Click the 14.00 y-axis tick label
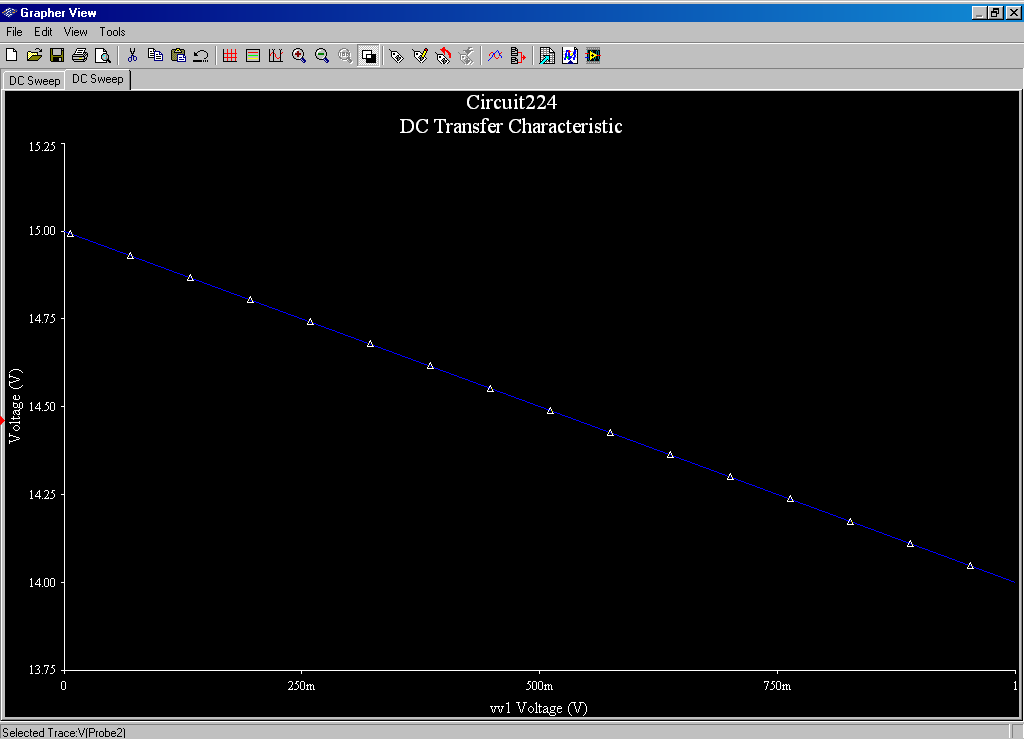Viewport: 1024px width, 739px height. click(42, 582)
